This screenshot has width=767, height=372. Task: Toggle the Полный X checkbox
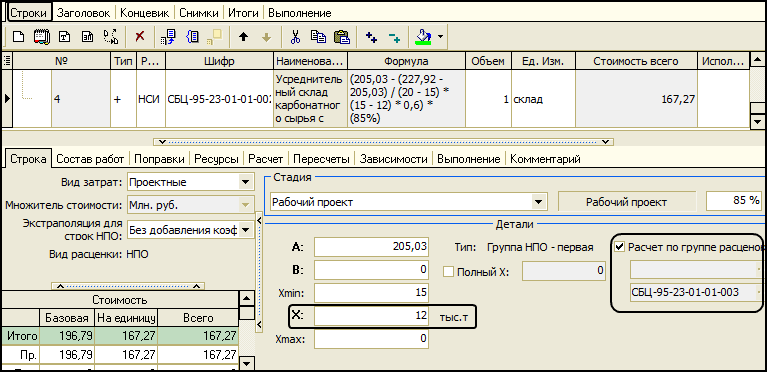point(448,272)
